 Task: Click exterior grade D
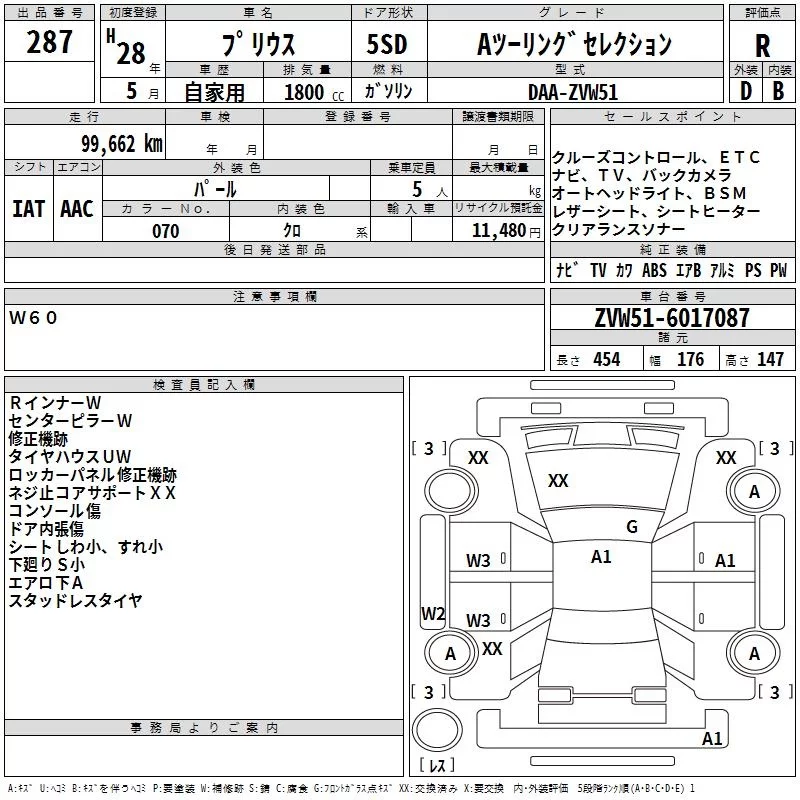coord(746,91)
